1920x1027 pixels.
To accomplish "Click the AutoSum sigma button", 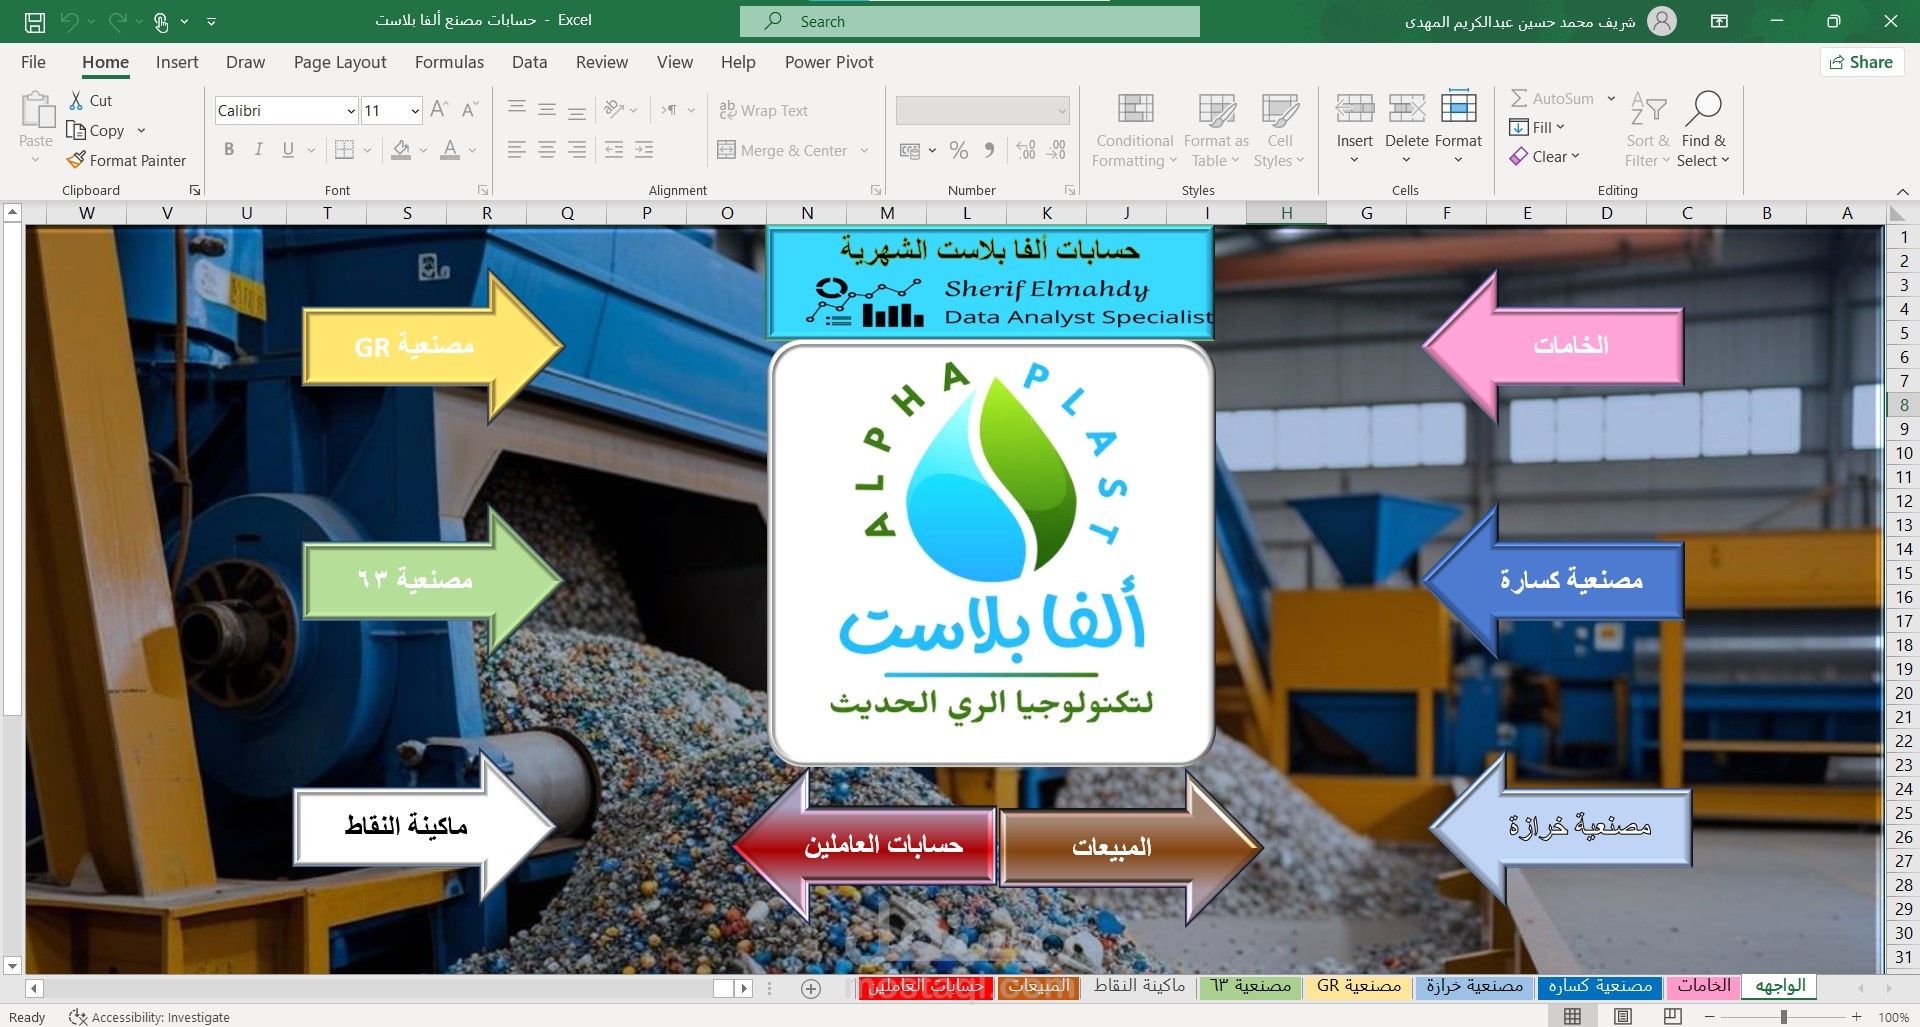I will pos(1551,98).
